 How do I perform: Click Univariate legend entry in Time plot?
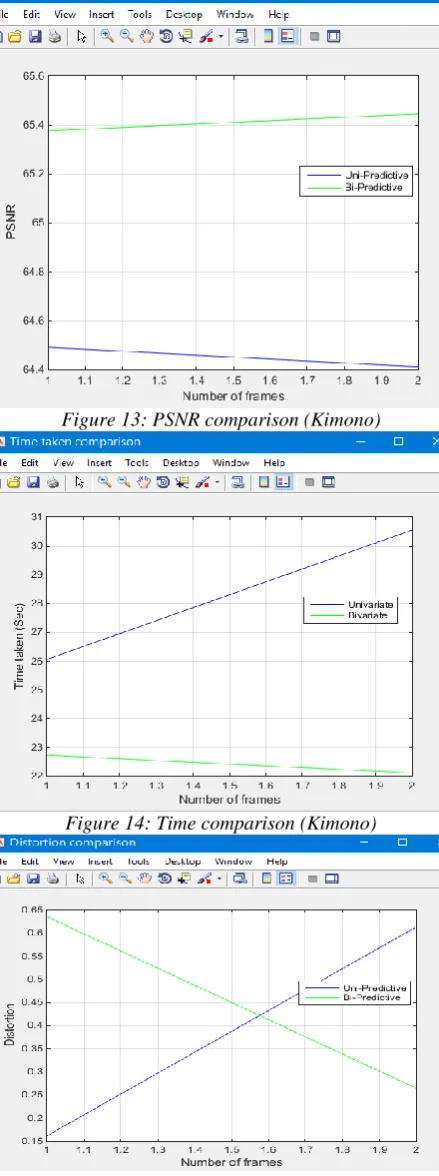coord(351,604)
